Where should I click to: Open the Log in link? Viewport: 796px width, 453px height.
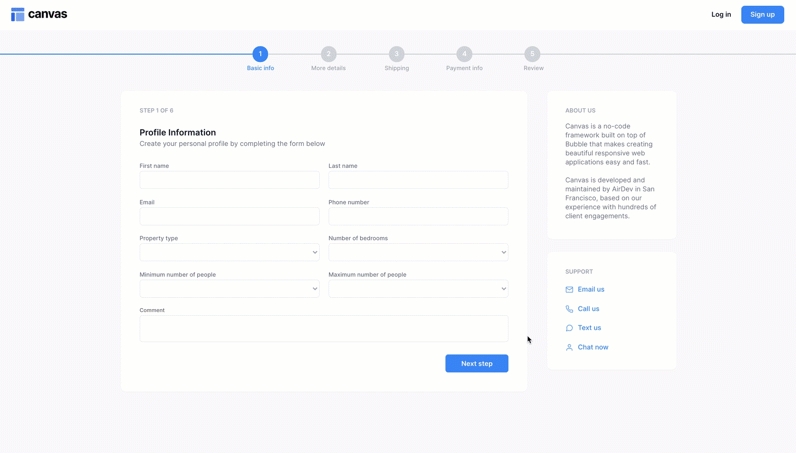pyautogui.click(x=721, y=15)
